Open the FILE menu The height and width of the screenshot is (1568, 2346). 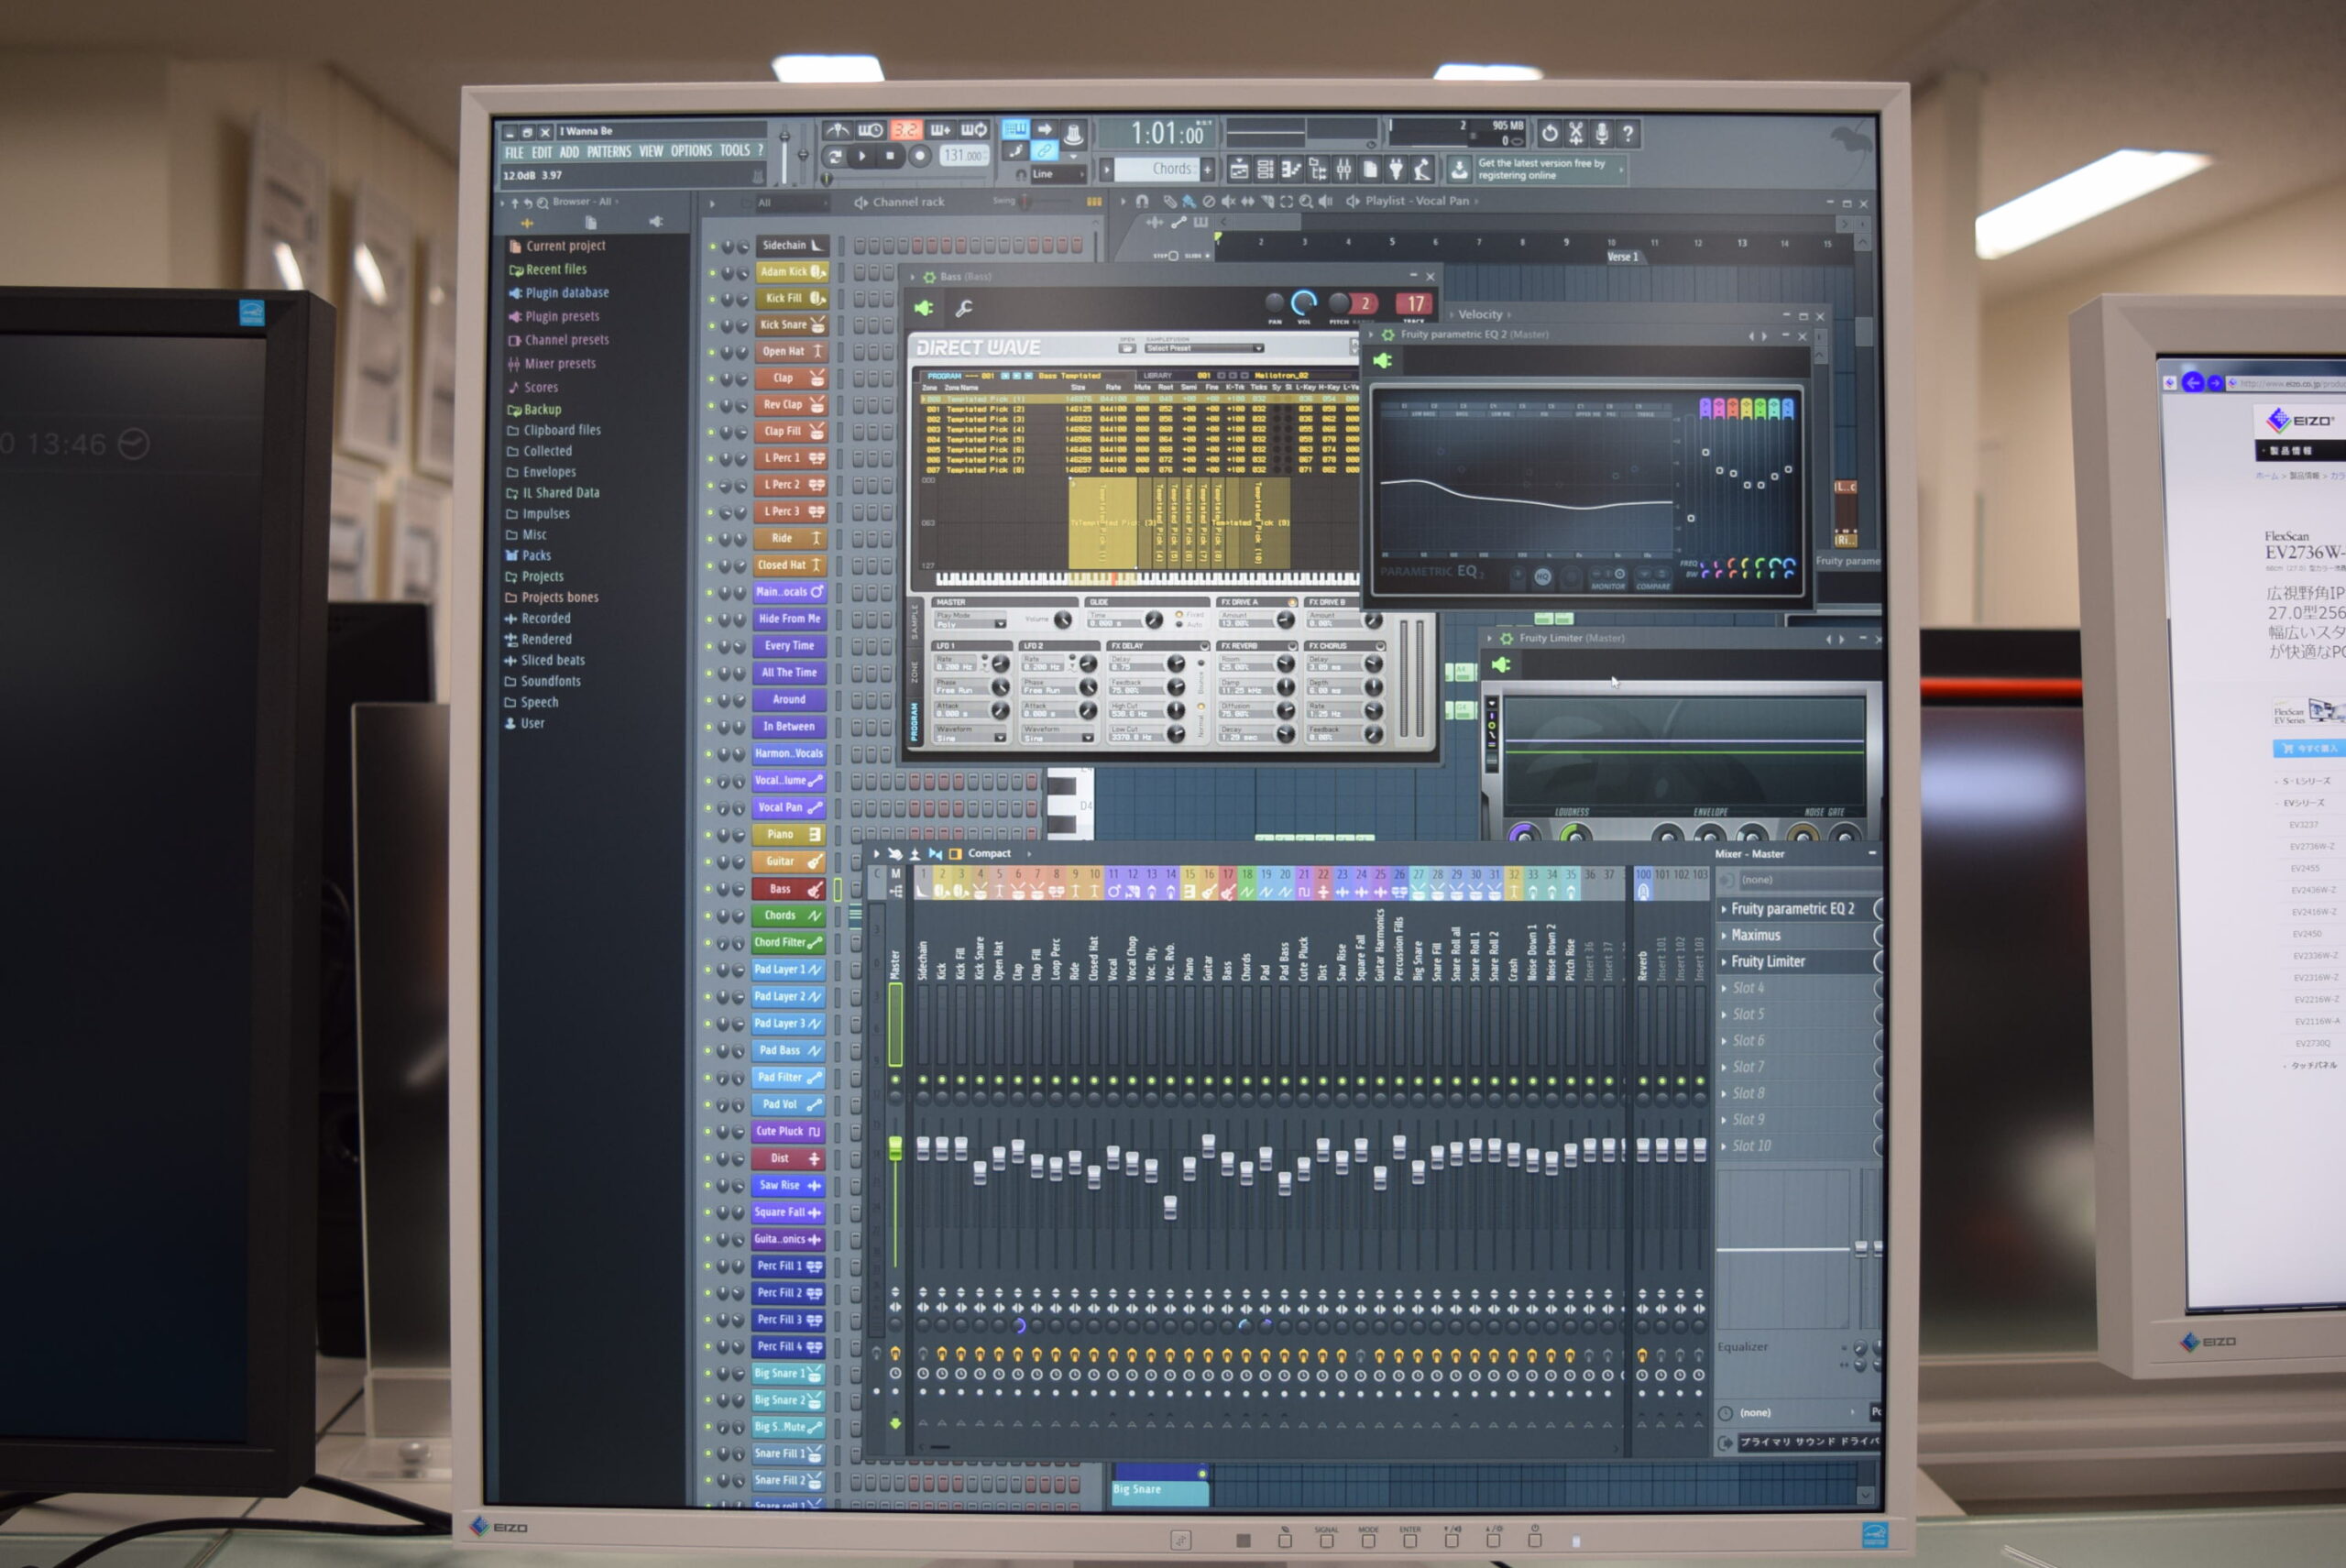[514, 153]
